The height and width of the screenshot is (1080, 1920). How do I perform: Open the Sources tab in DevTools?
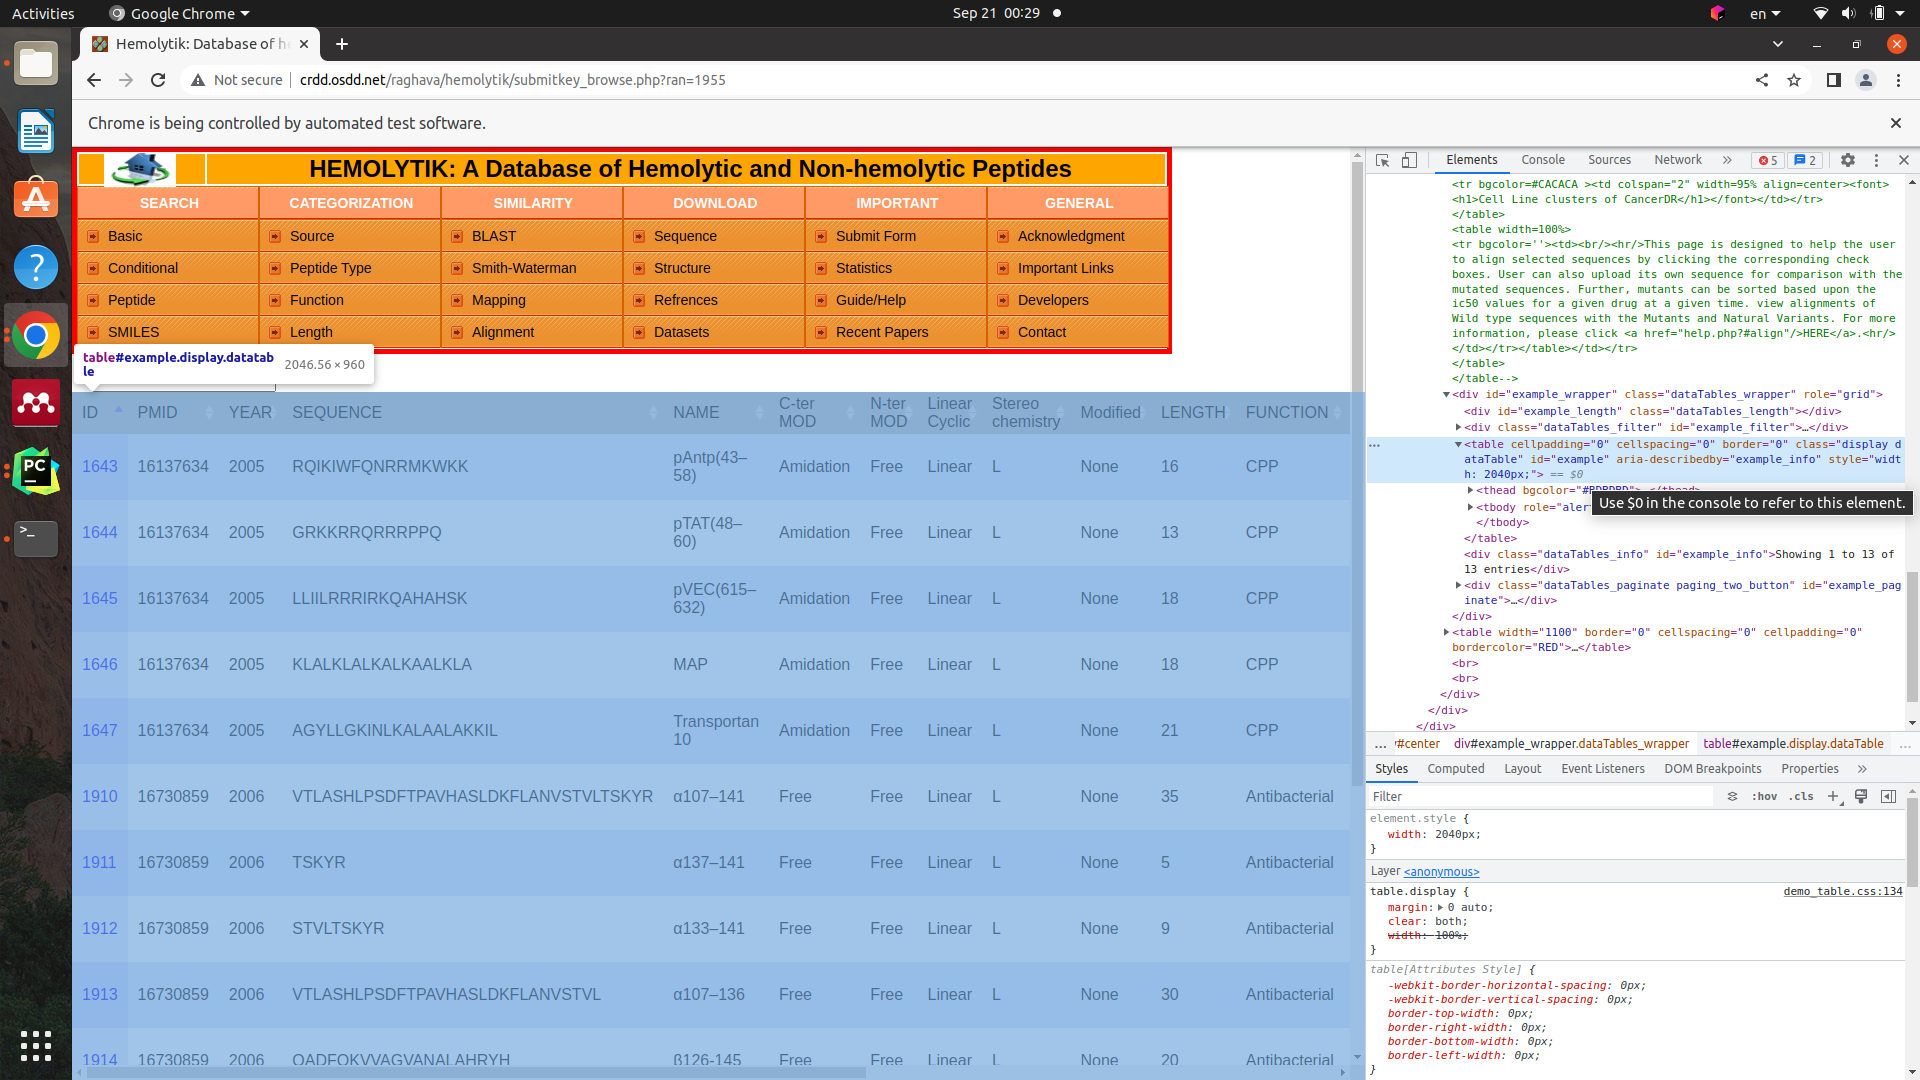pos(1609,160)
